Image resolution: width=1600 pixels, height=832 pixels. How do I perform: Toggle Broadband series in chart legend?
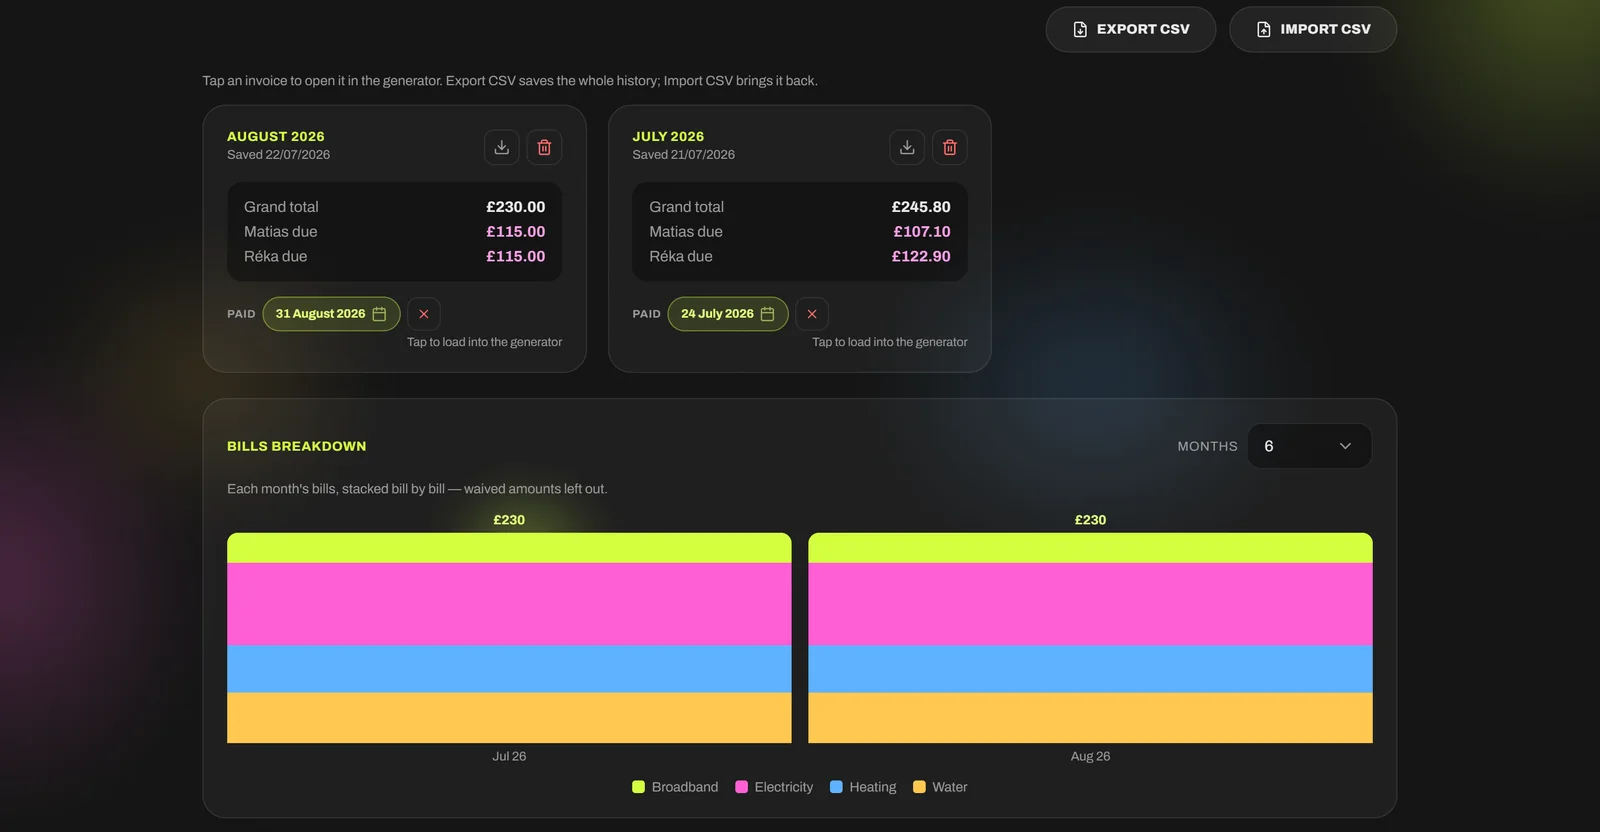coord(675,787)
